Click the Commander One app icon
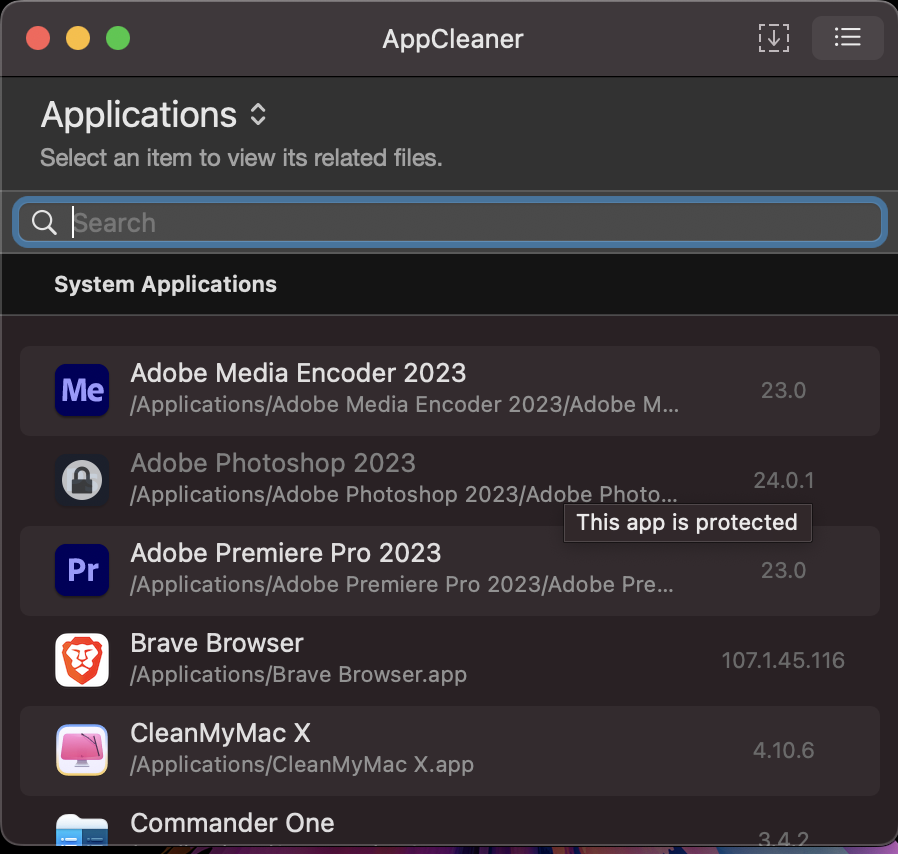Viewport: 898px width, 854px height. click(82, 830)
